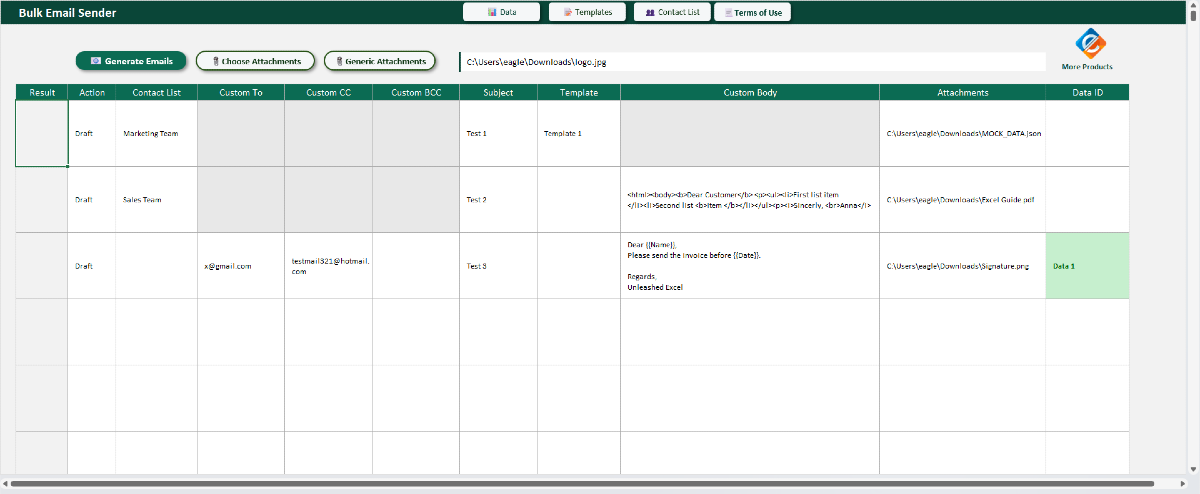Image resolution: width=1200 pixels, height=494 pixels.
Task: Select the Sales Team contact list cell
Action: pos(156,199)
